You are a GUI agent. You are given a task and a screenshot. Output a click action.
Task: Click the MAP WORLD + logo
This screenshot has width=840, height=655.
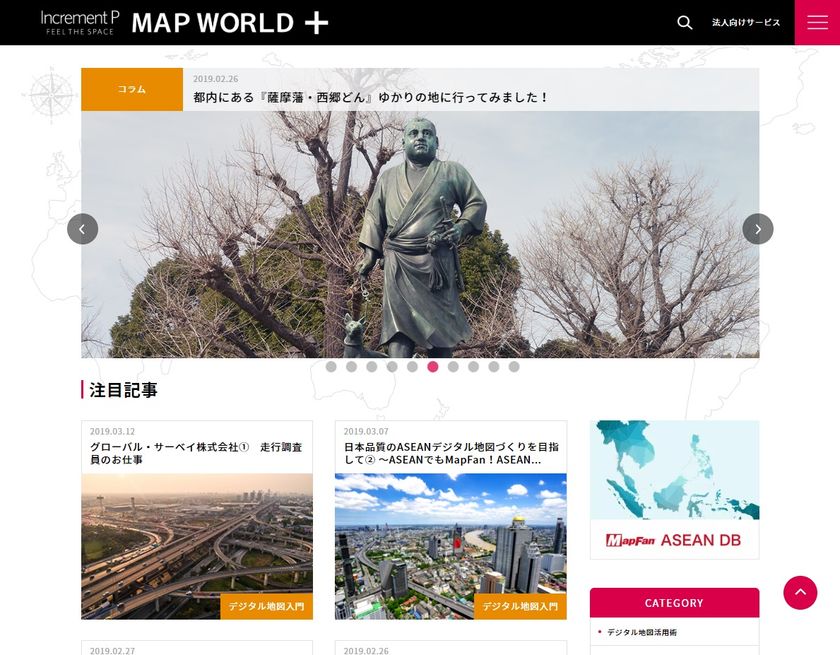(x=229, y=22)
